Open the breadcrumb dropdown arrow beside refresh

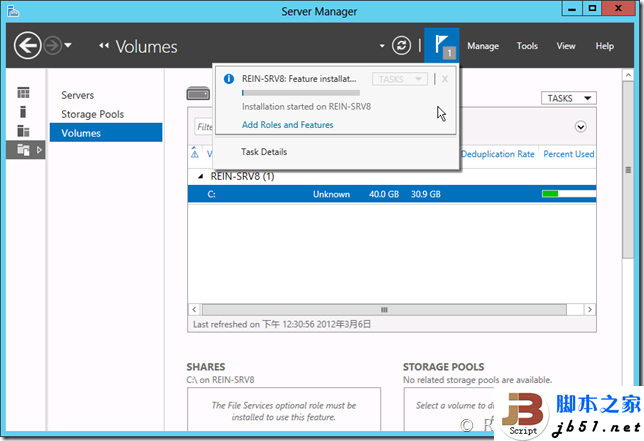click(x=381, y=46)
